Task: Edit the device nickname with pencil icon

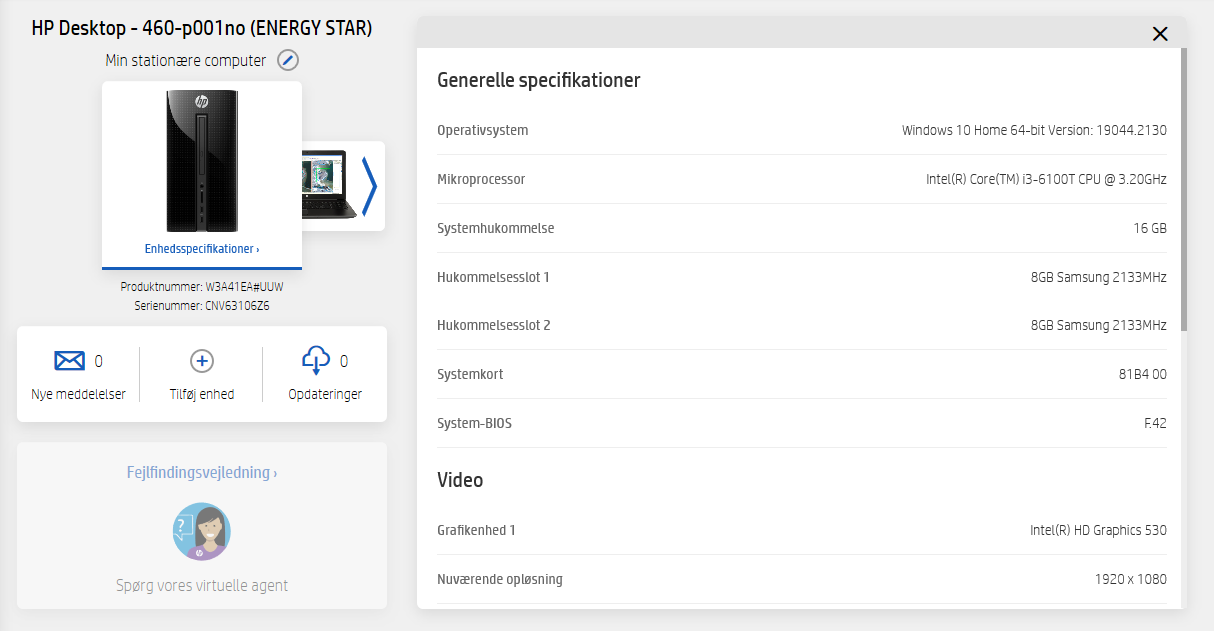Action: tap(288, 60)
